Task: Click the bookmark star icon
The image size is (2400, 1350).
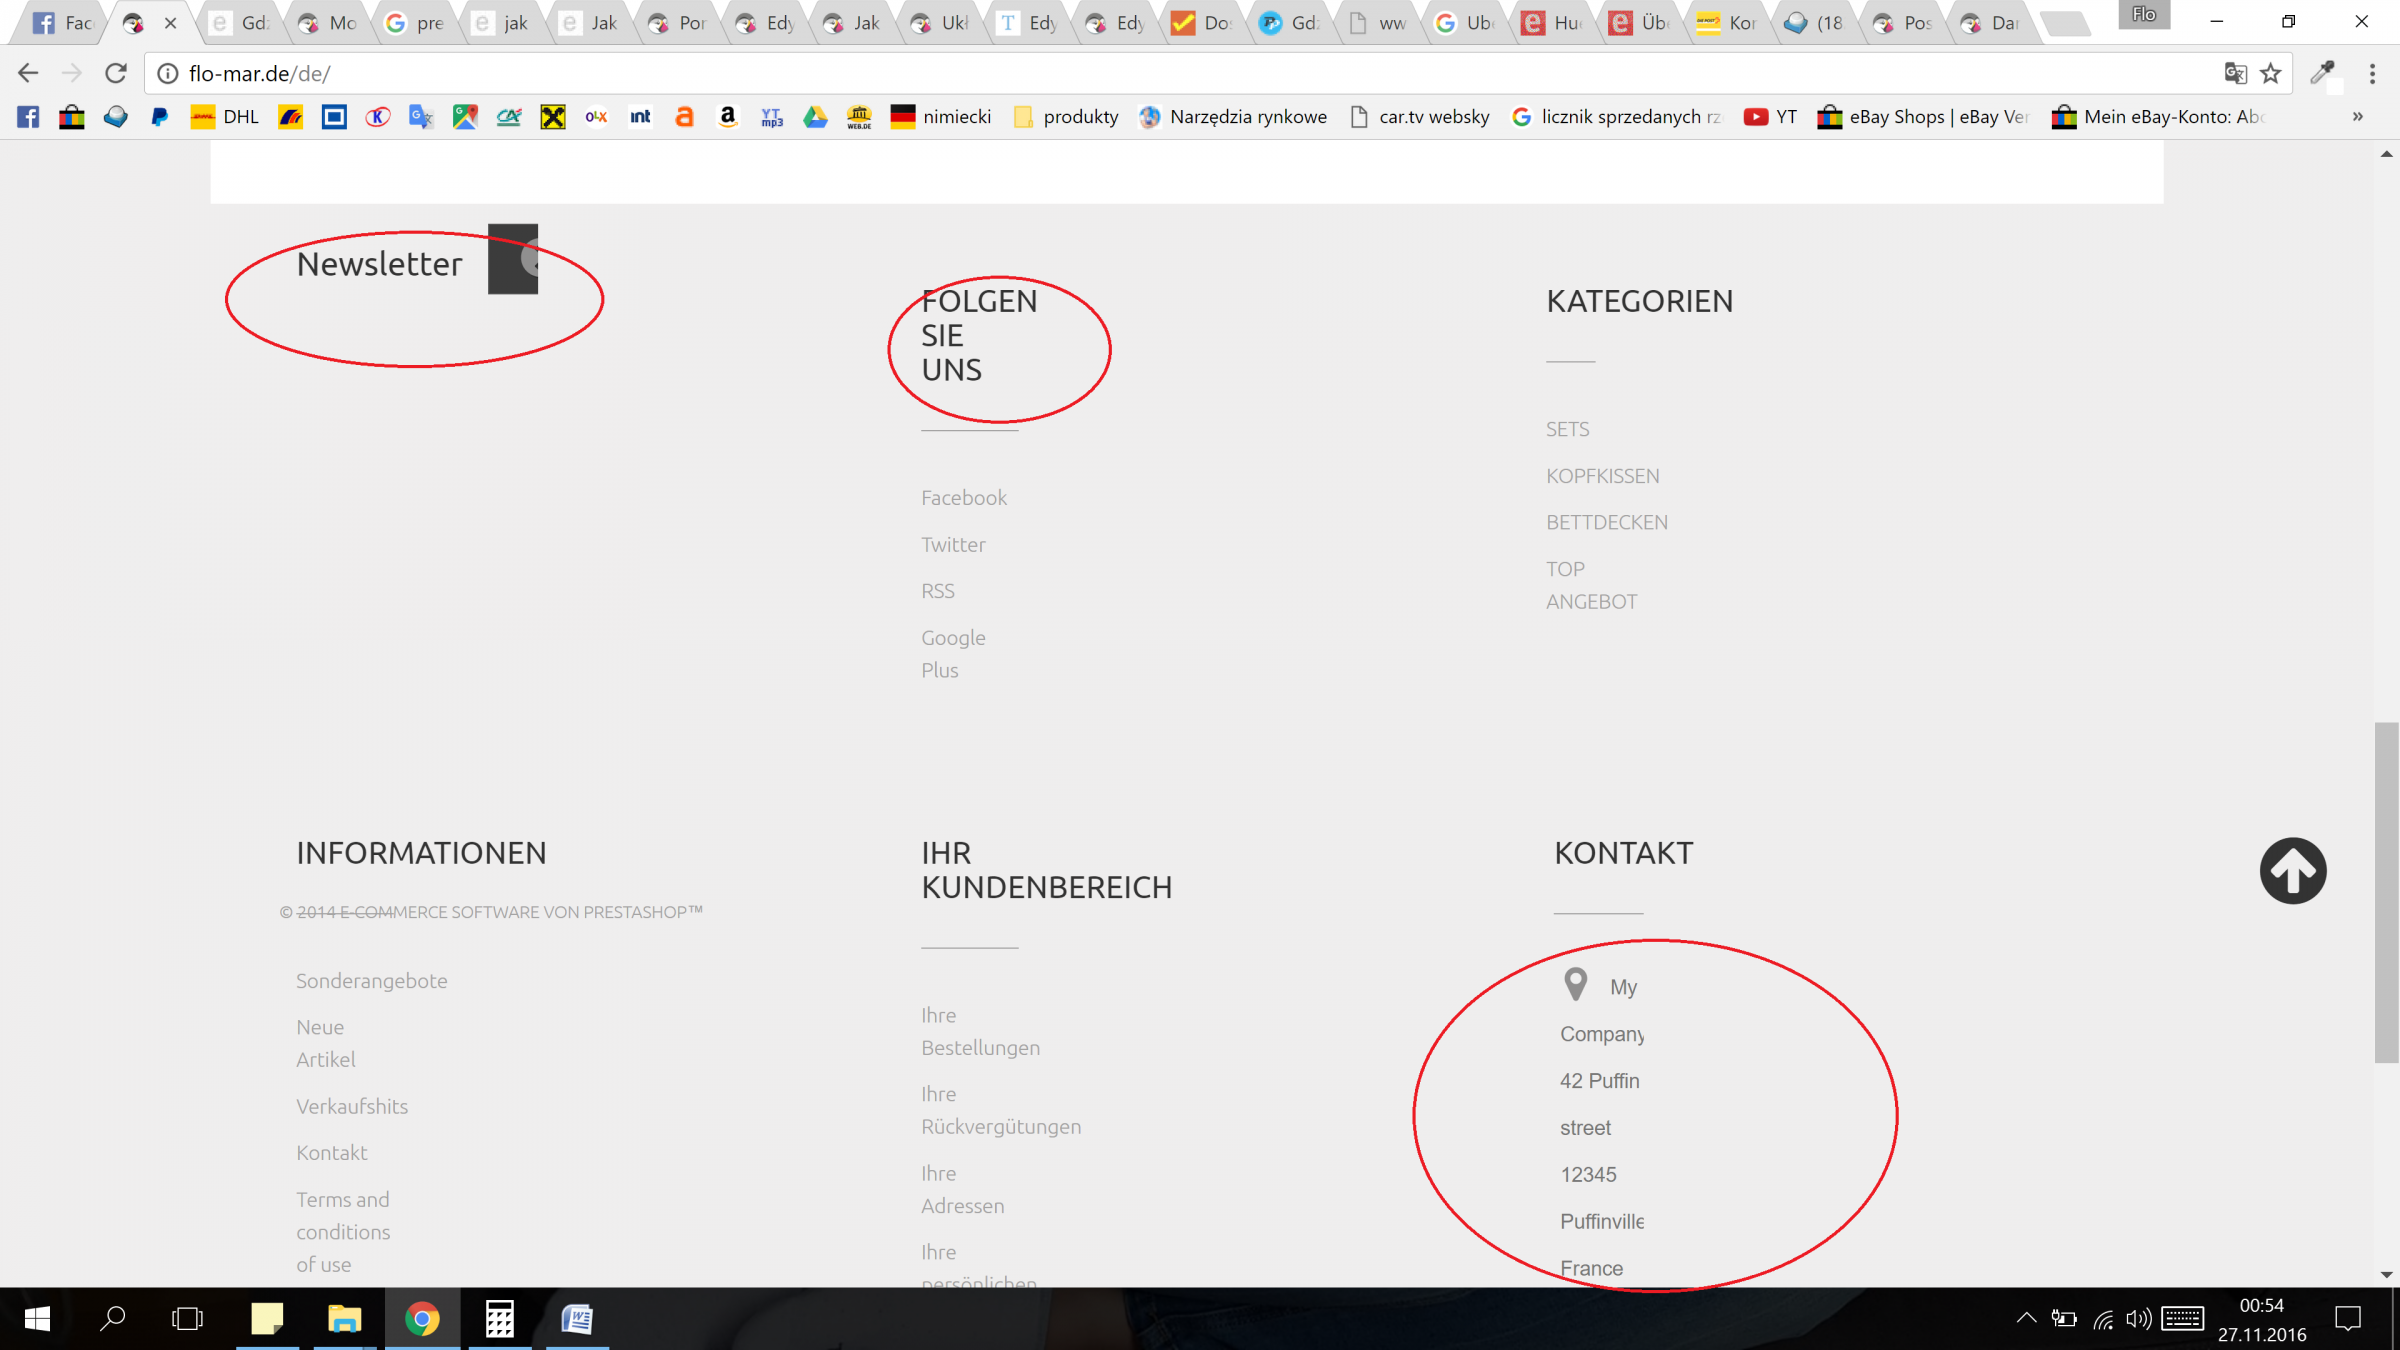Action: [2271, 73]
